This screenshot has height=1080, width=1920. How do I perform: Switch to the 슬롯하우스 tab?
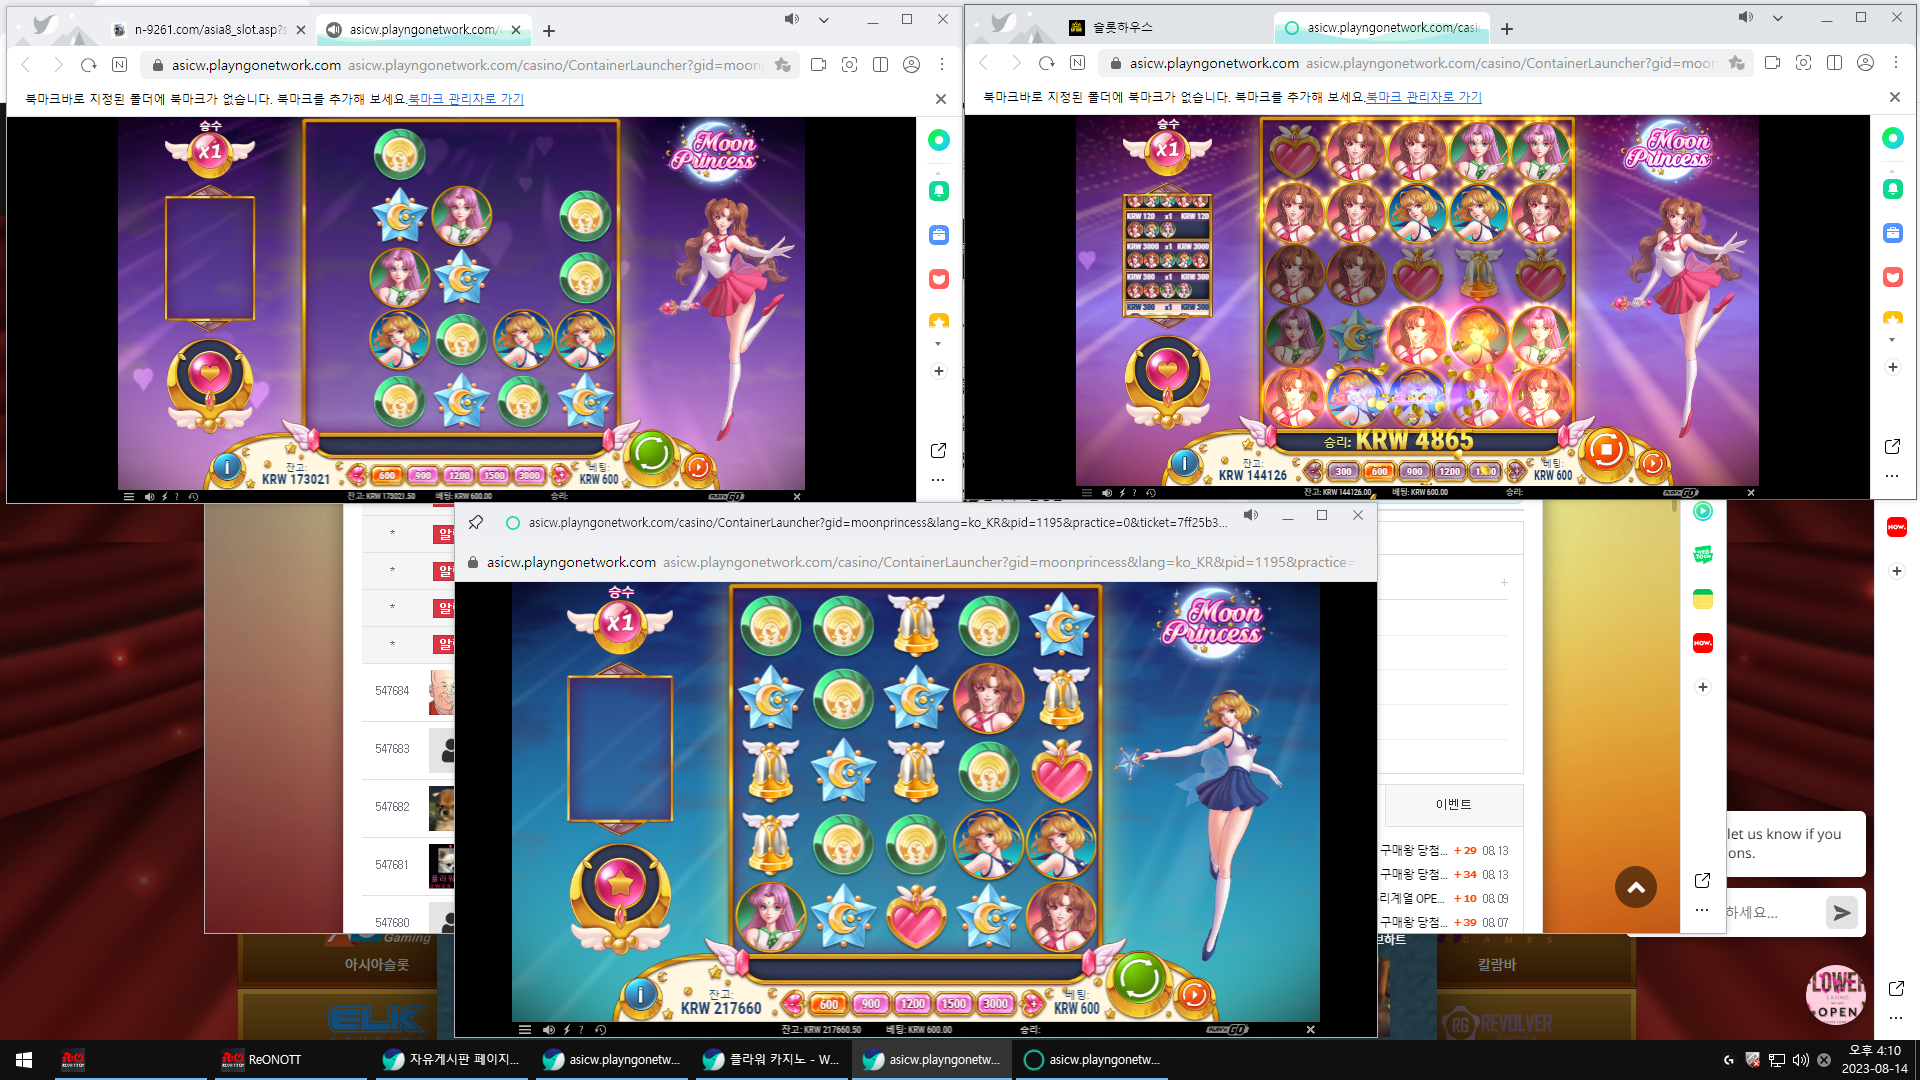point(1121,28)
